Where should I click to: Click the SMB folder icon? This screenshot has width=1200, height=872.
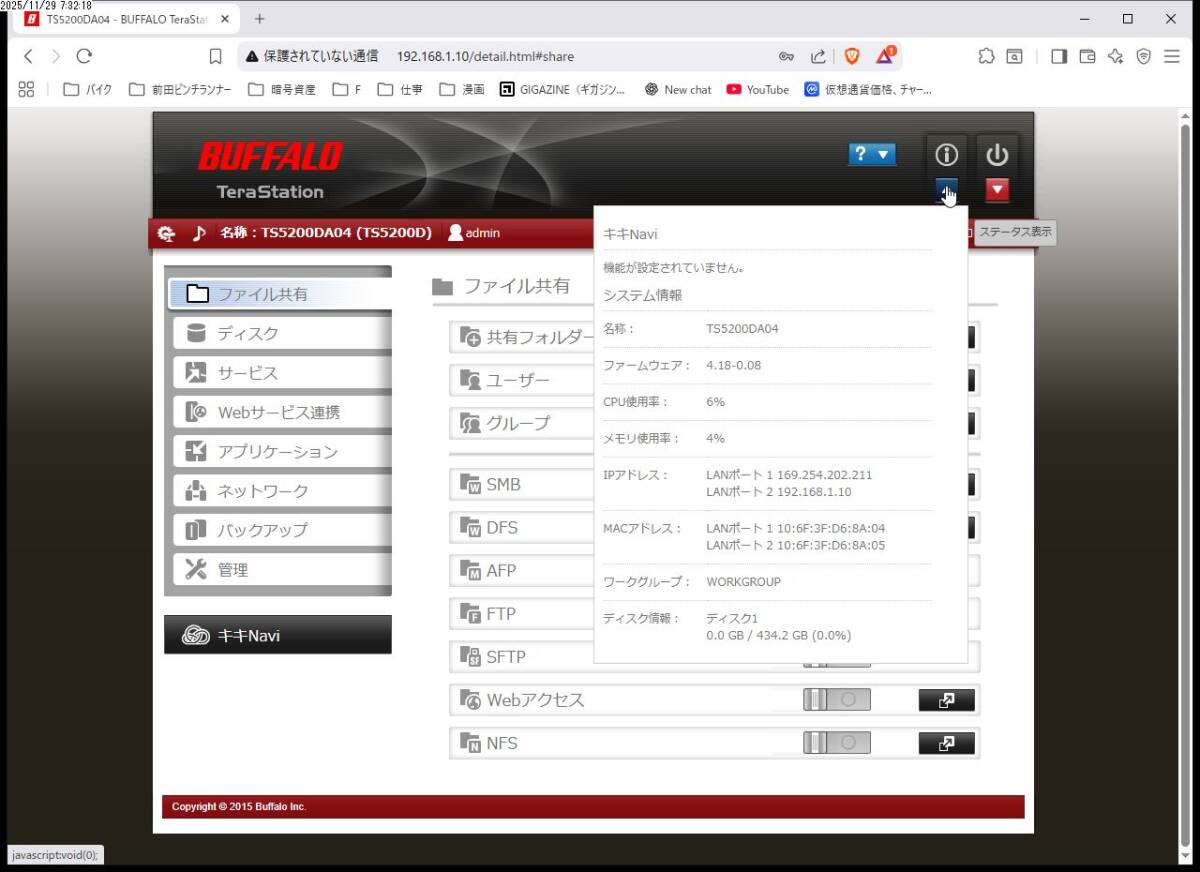[x=470, y=485]
